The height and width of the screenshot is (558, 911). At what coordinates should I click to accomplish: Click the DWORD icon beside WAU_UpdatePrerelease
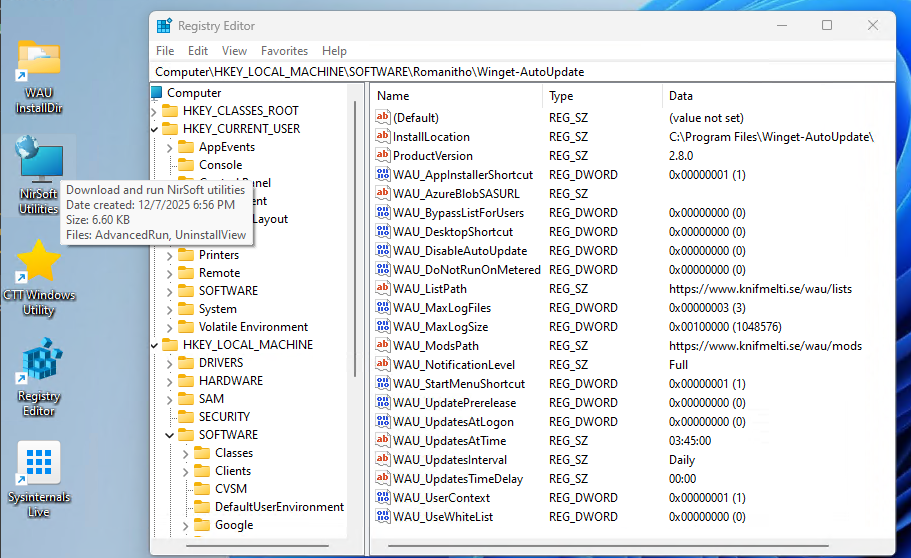382,402
